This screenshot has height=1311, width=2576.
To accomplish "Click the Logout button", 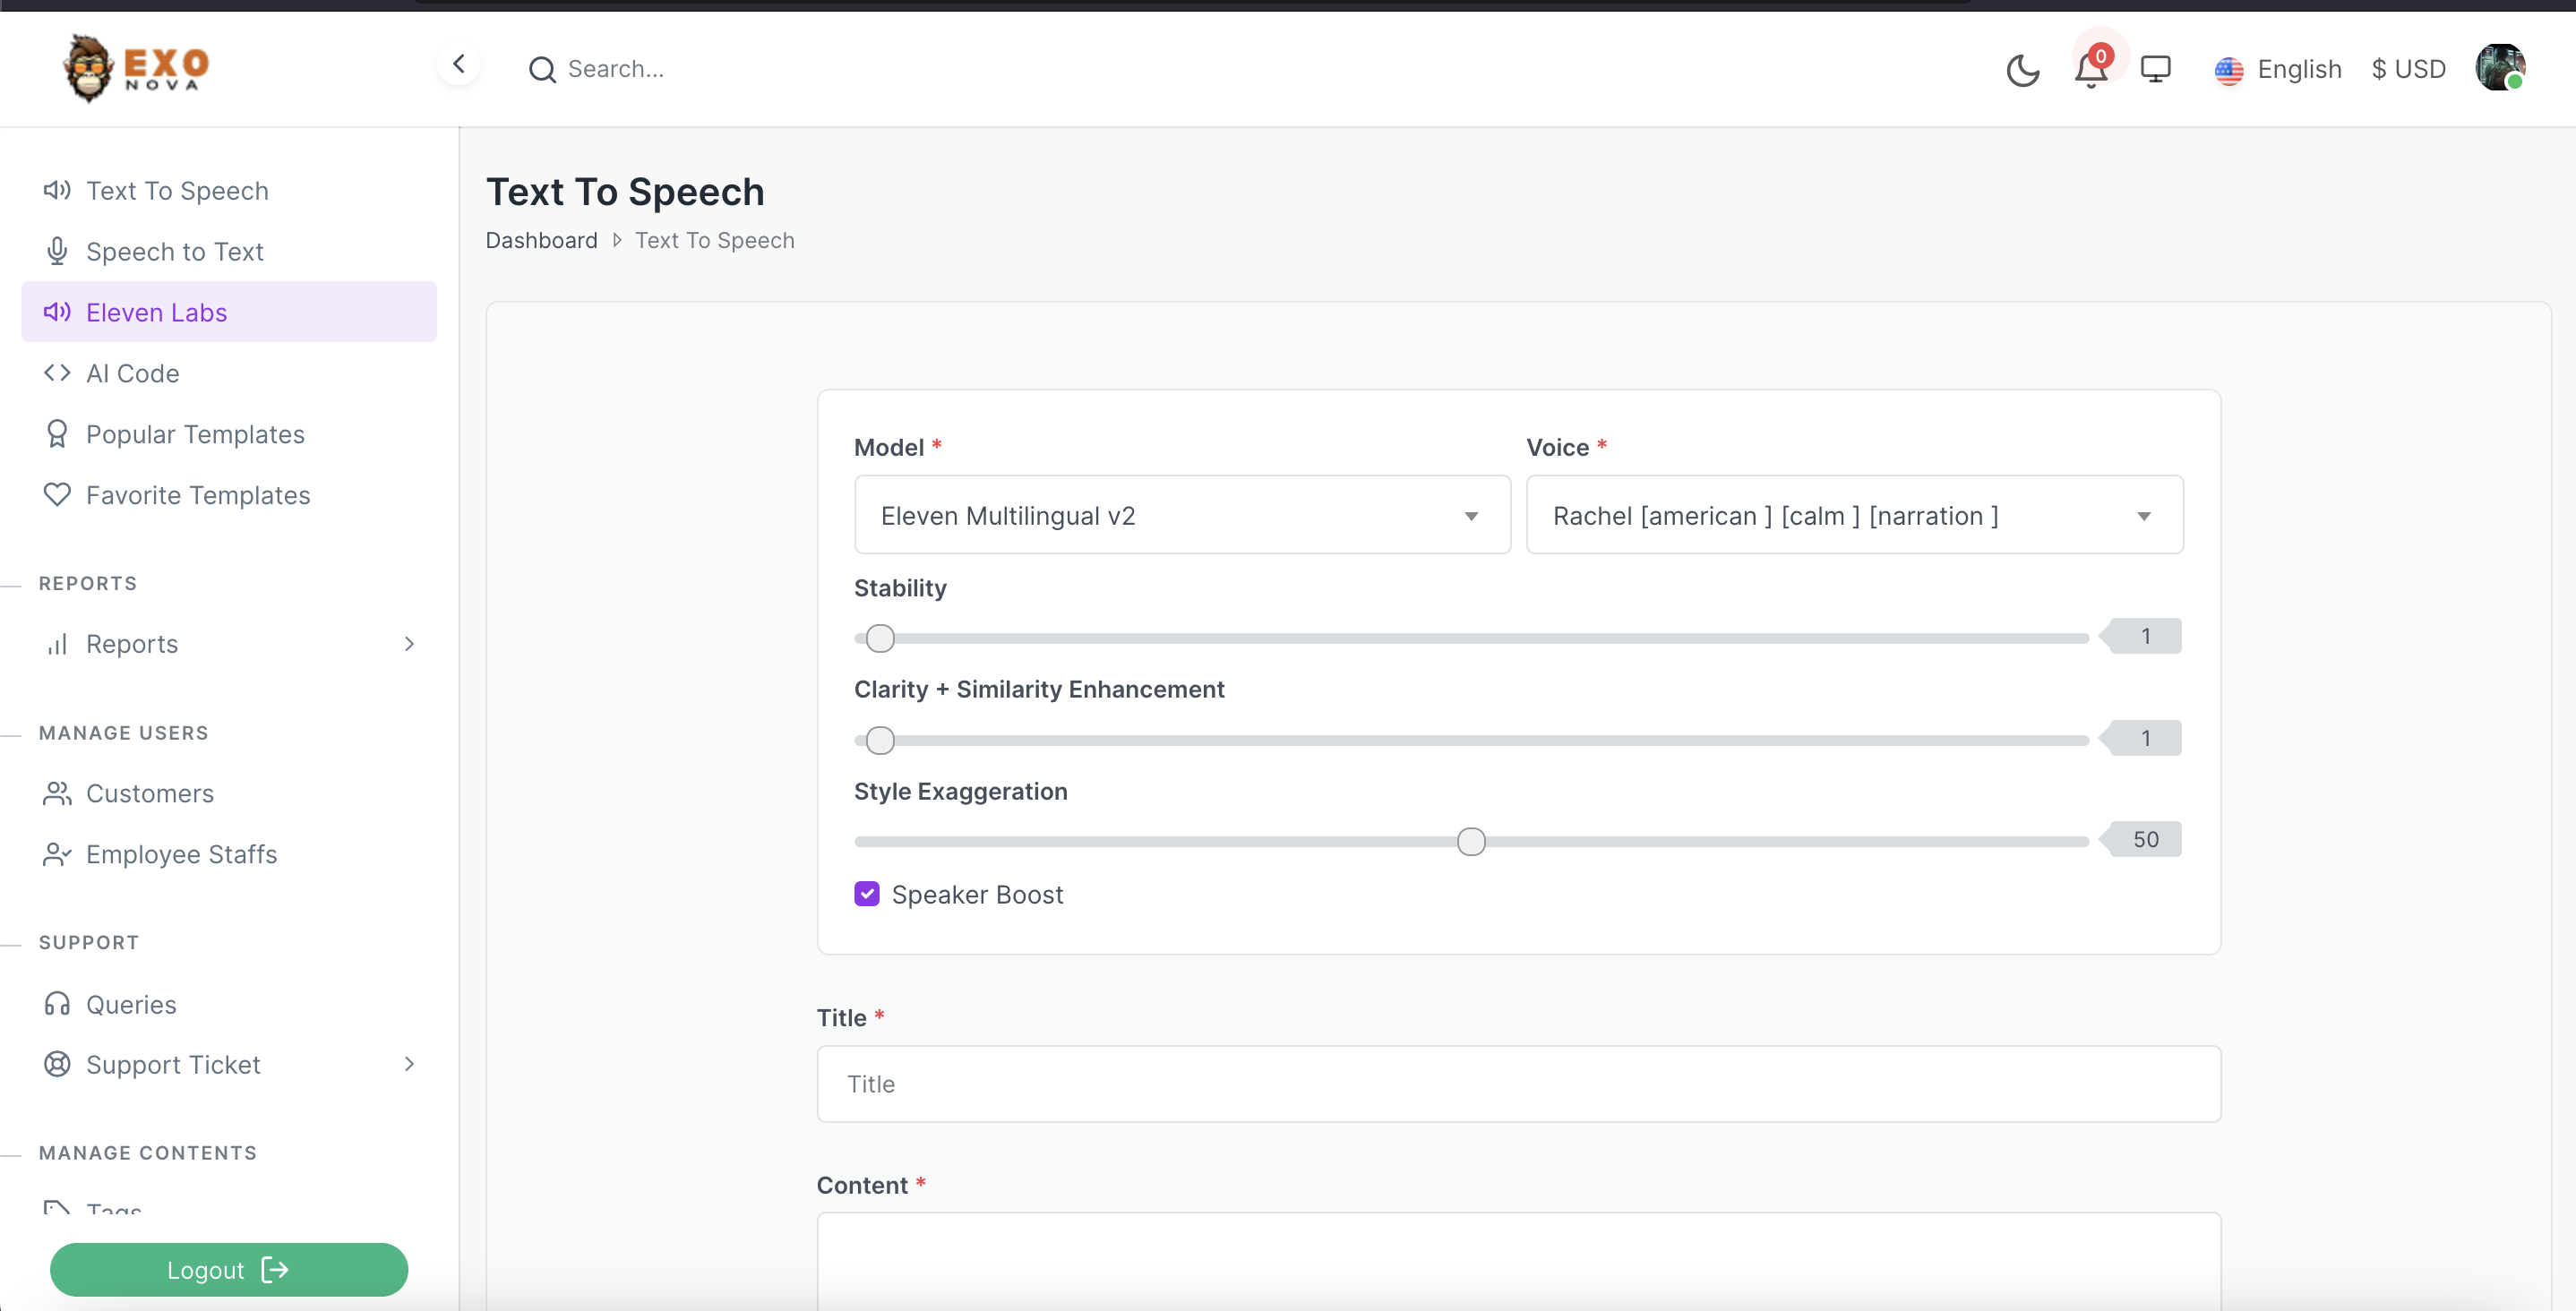I will pyautogui.click(x=228, y=1269).
